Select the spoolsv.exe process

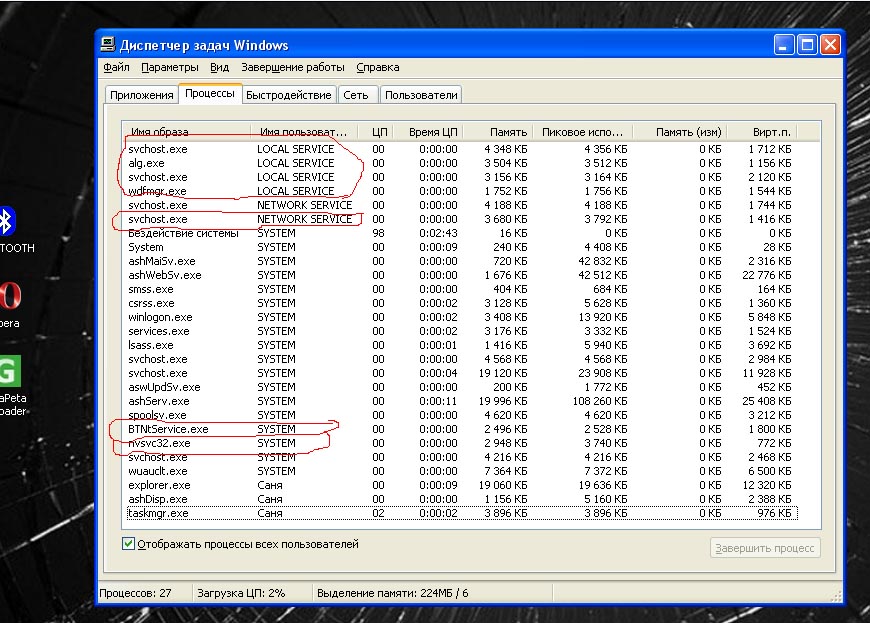462,415
